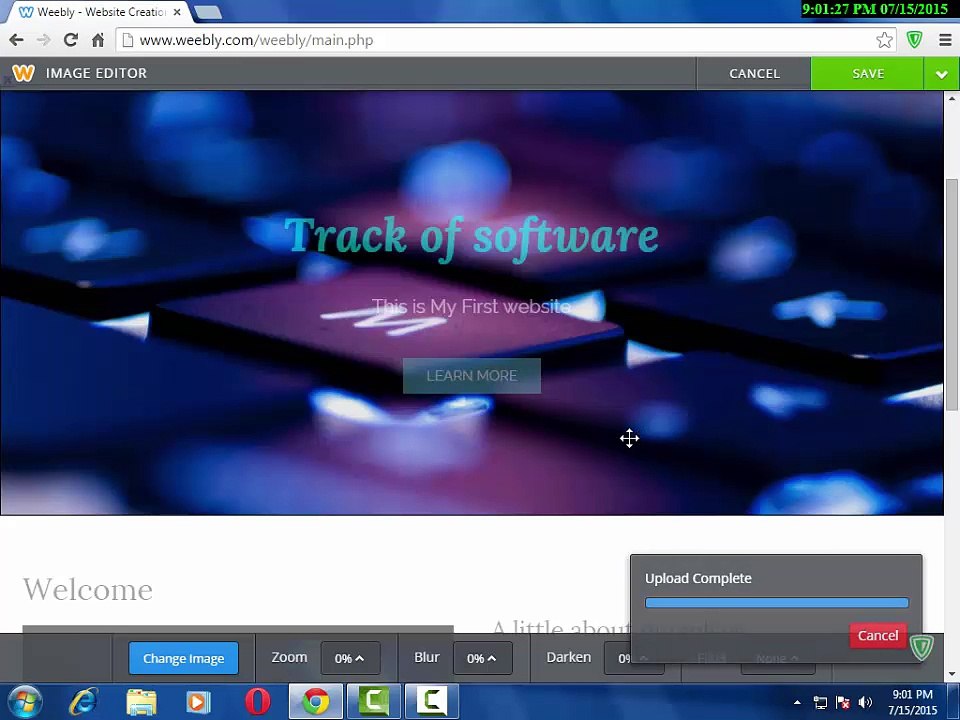Open first Camtasia taskbar icon

[374, 702]
